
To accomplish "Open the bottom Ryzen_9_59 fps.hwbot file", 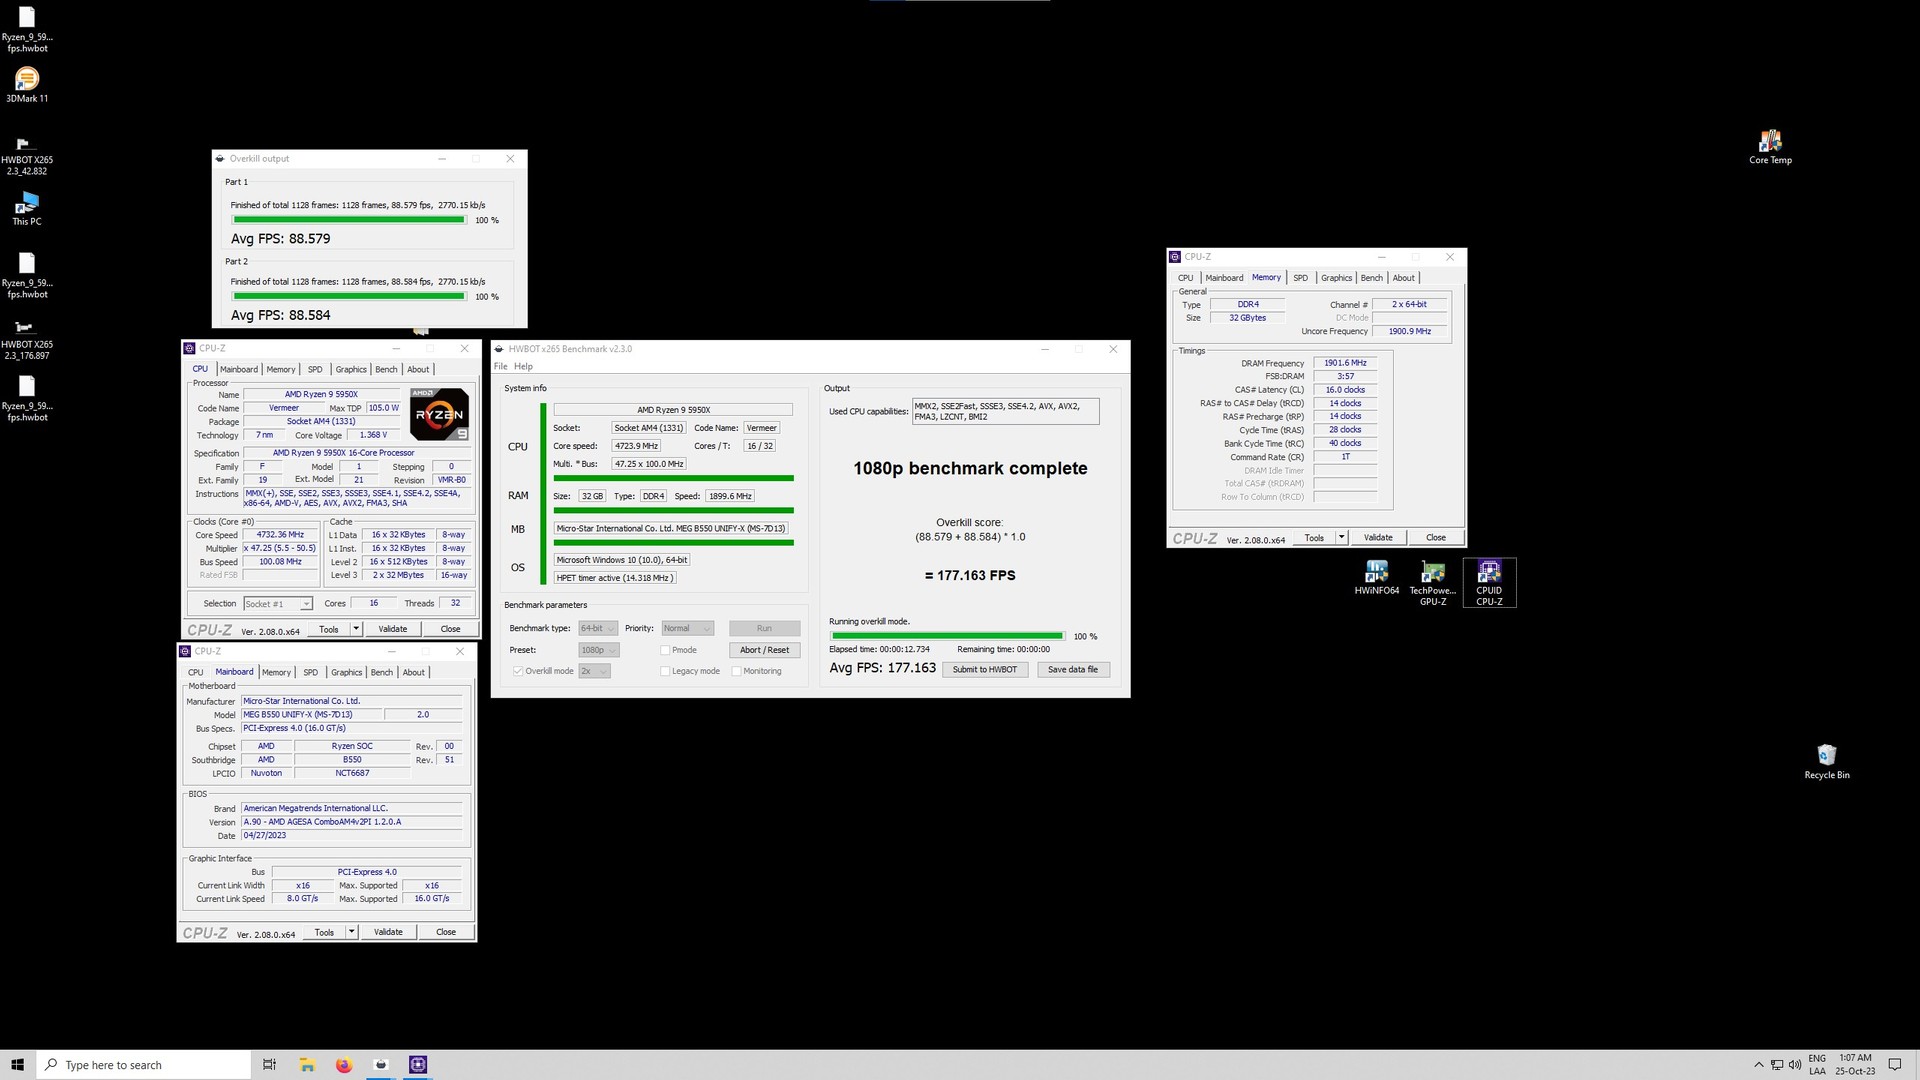I will pos(27,399).
